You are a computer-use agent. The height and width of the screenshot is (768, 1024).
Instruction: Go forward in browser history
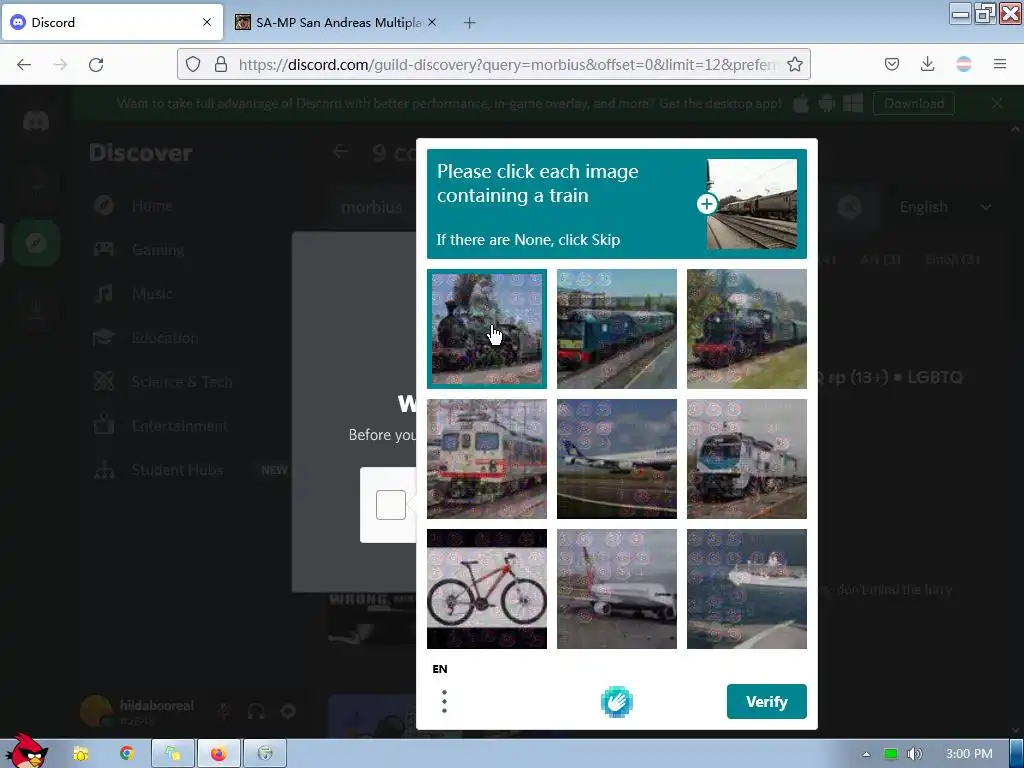tap(60, 64)
